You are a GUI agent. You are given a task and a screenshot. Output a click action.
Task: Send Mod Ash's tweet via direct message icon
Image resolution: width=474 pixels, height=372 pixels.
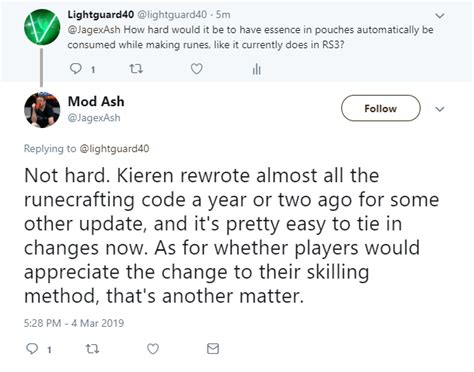pos(213,349)
